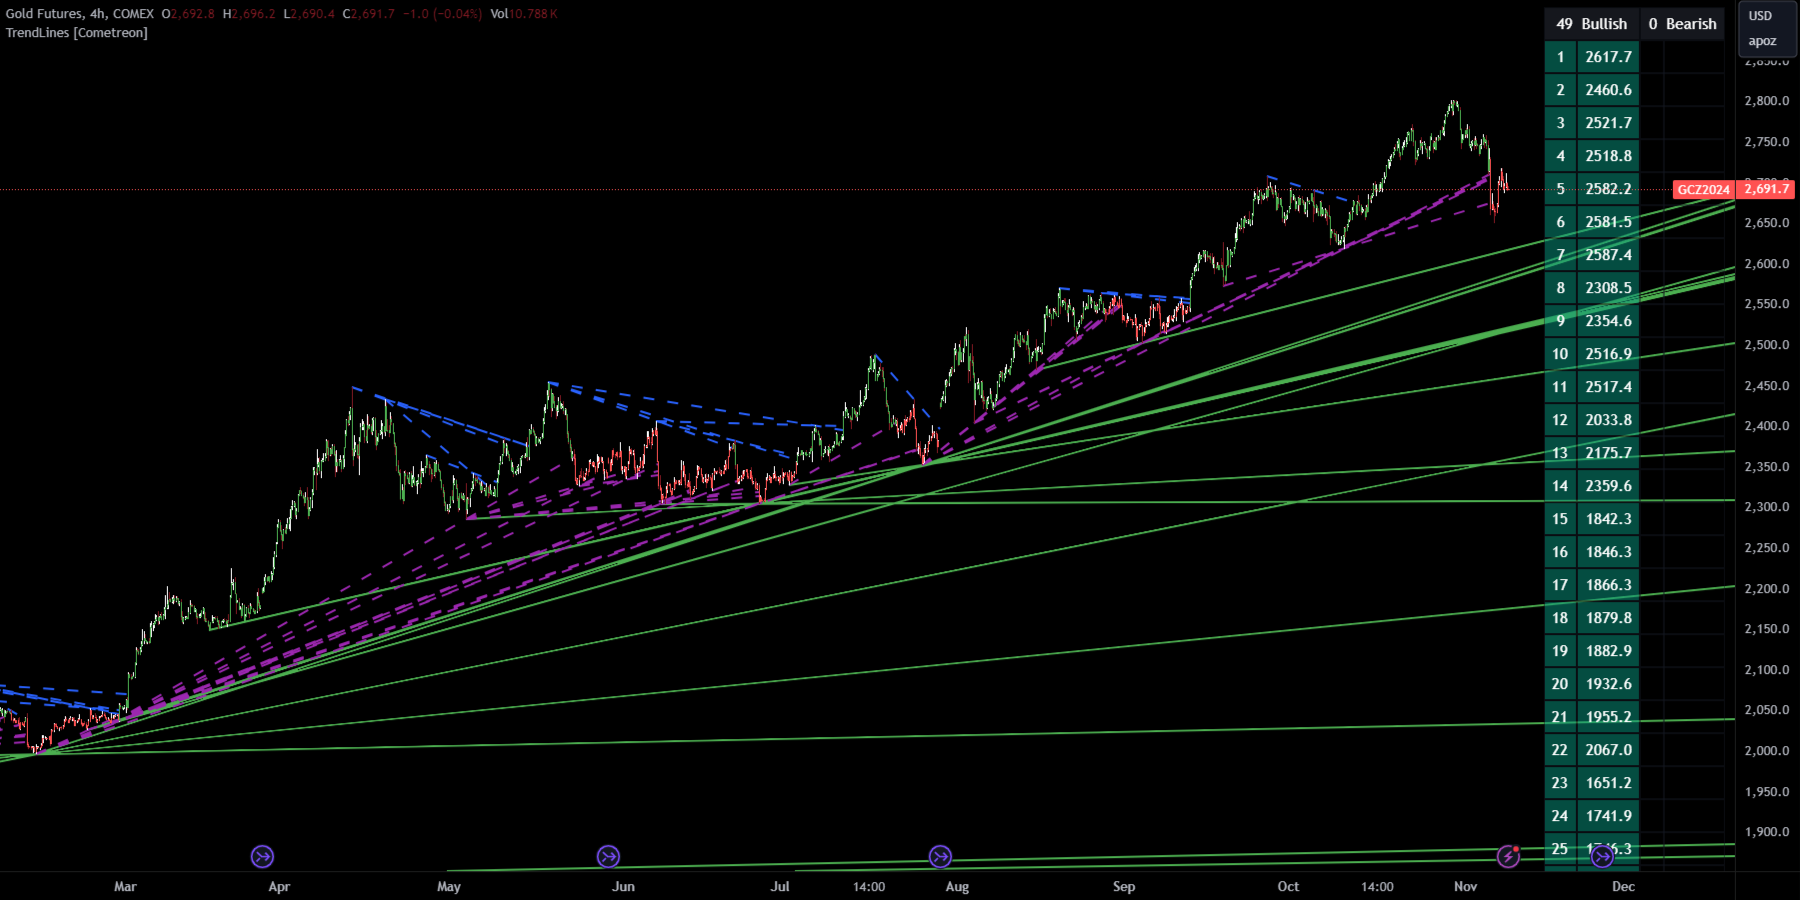Click the 1651.2 trendline value
This screenshot has width=1800, height=900.
click(x=1608, y=783)
